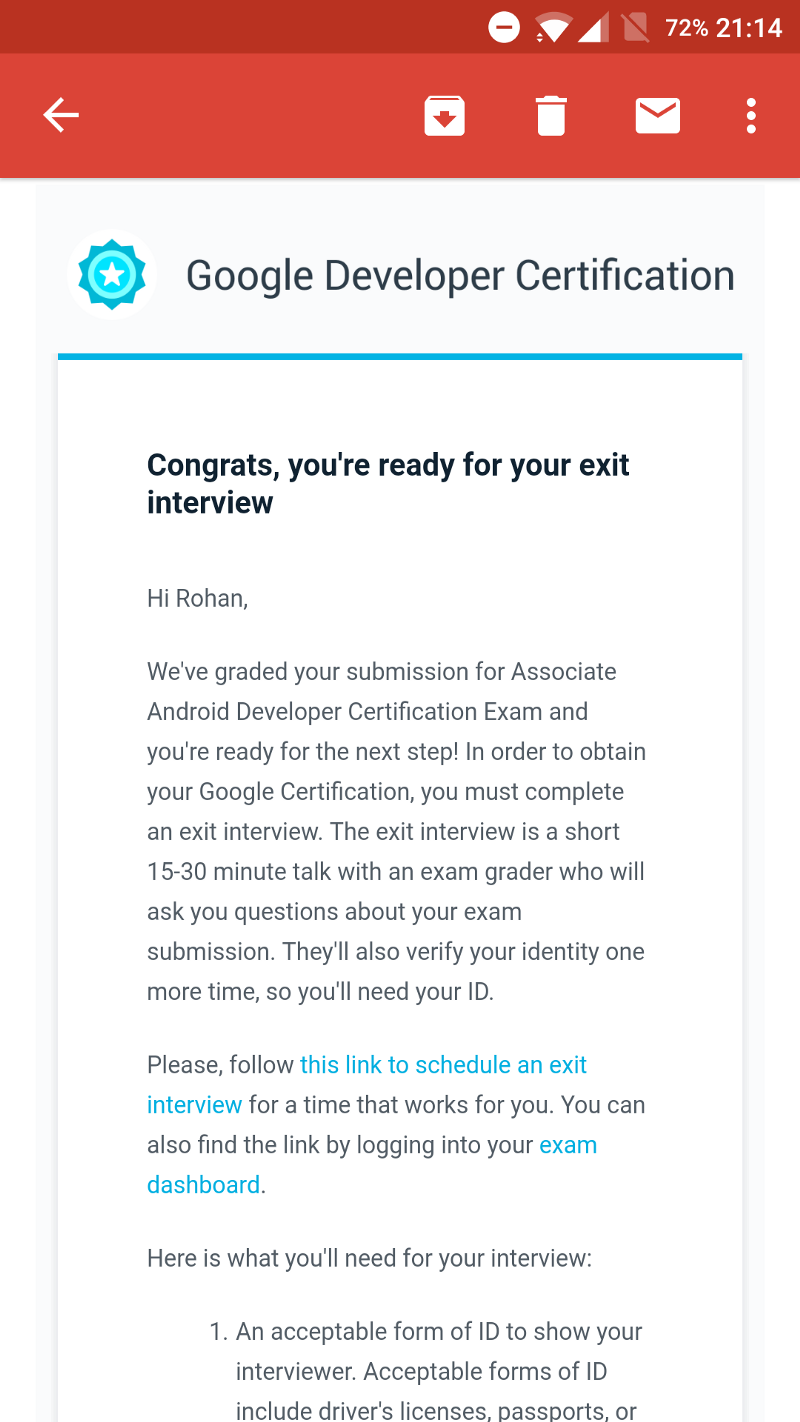Tap the no-SIM card status icon
Image resolution: width=800 pixels, height=1422 pixels.
pos(635,27)
